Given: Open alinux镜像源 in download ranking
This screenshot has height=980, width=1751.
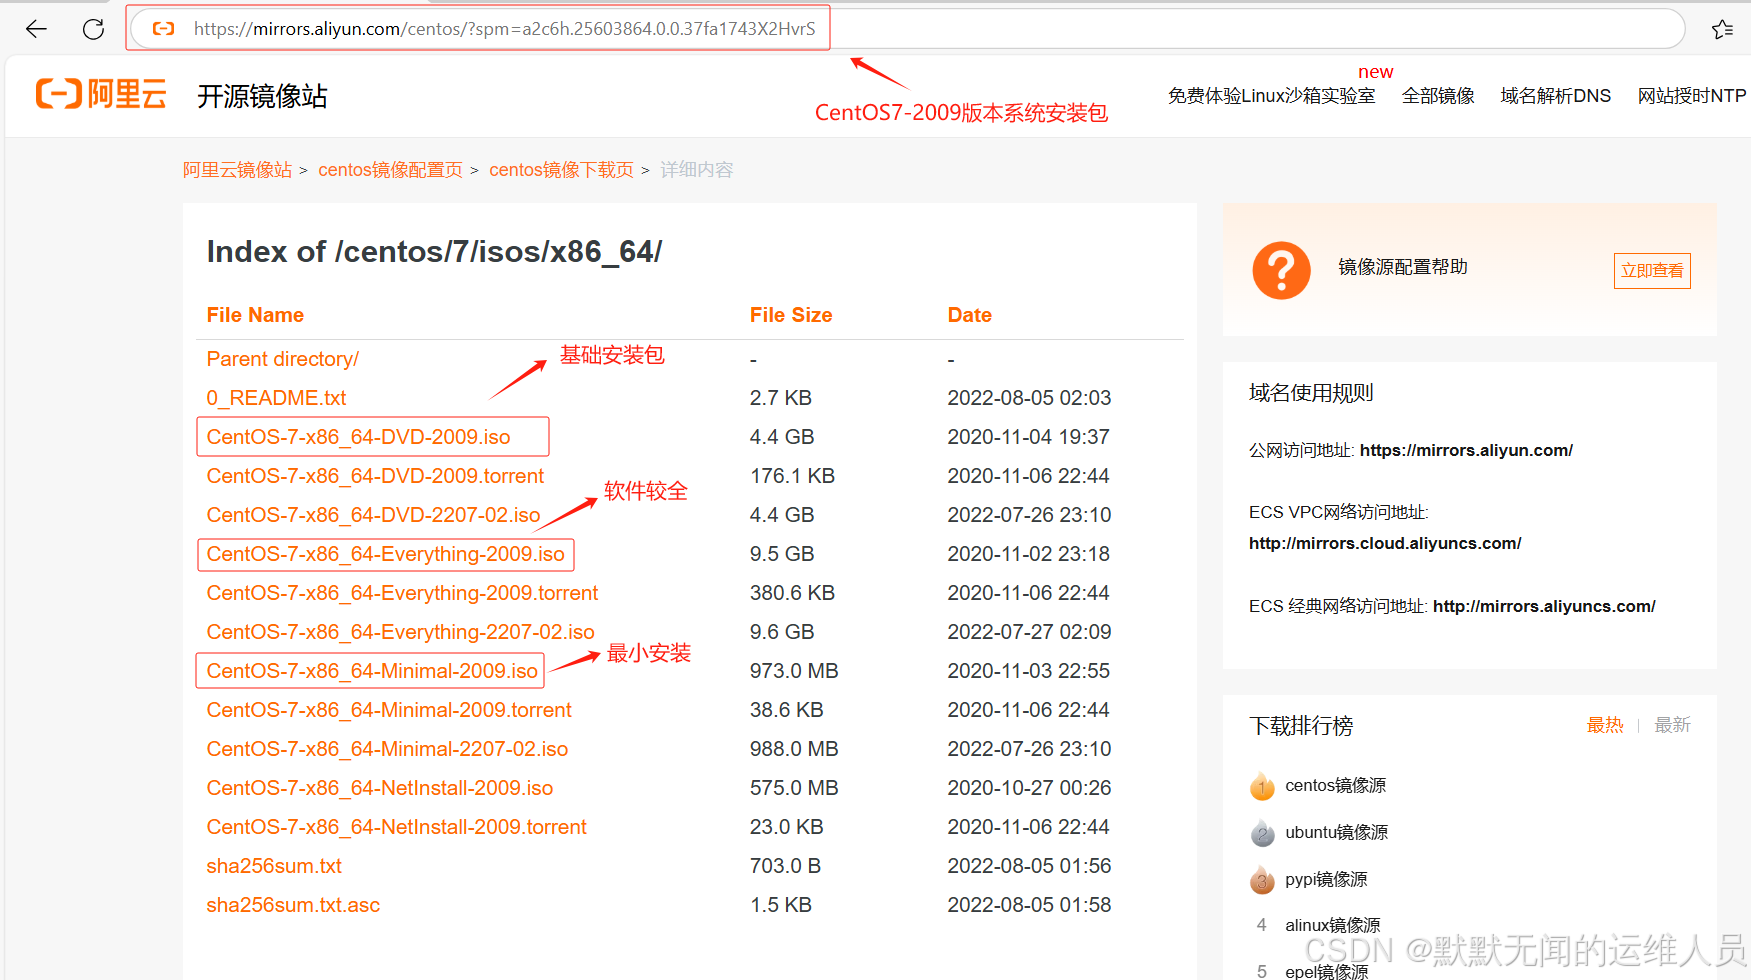Looking at the screenshot, I should (1332, 925).
